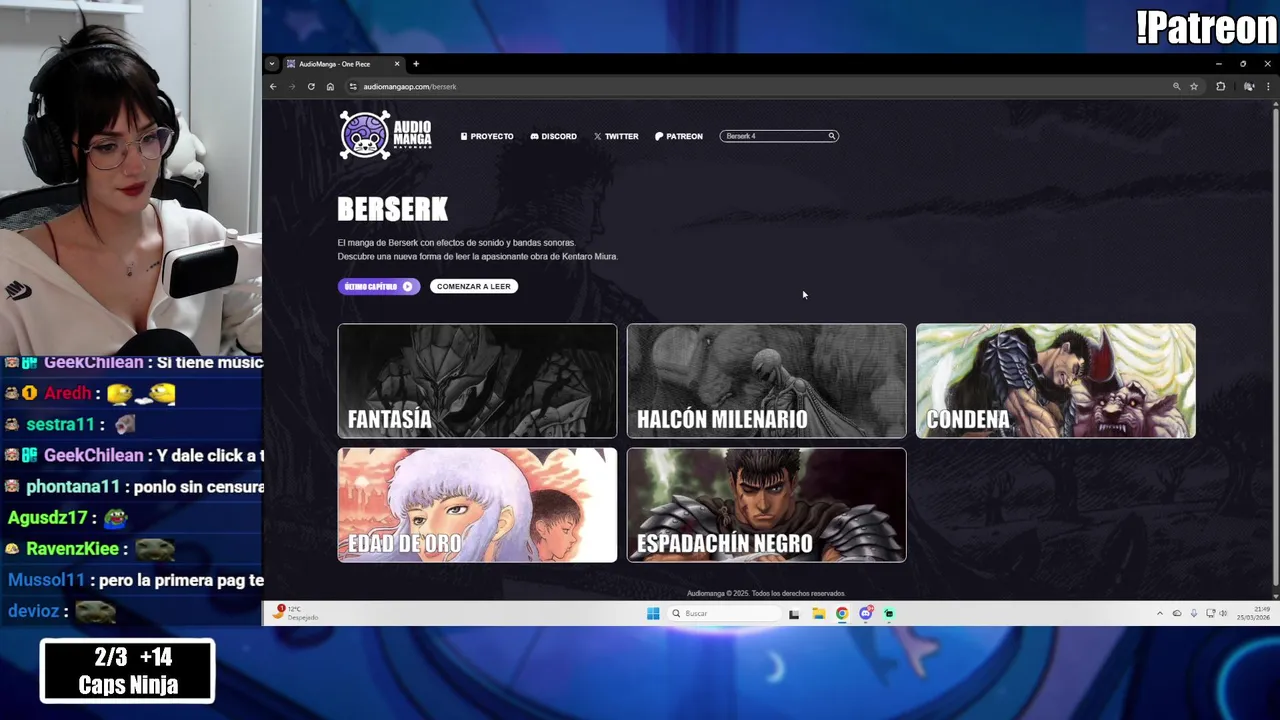Viewport: 1280px width, 720px height.
Task: Click the taskbar Buscar search box
Action: tap(725, 613)
